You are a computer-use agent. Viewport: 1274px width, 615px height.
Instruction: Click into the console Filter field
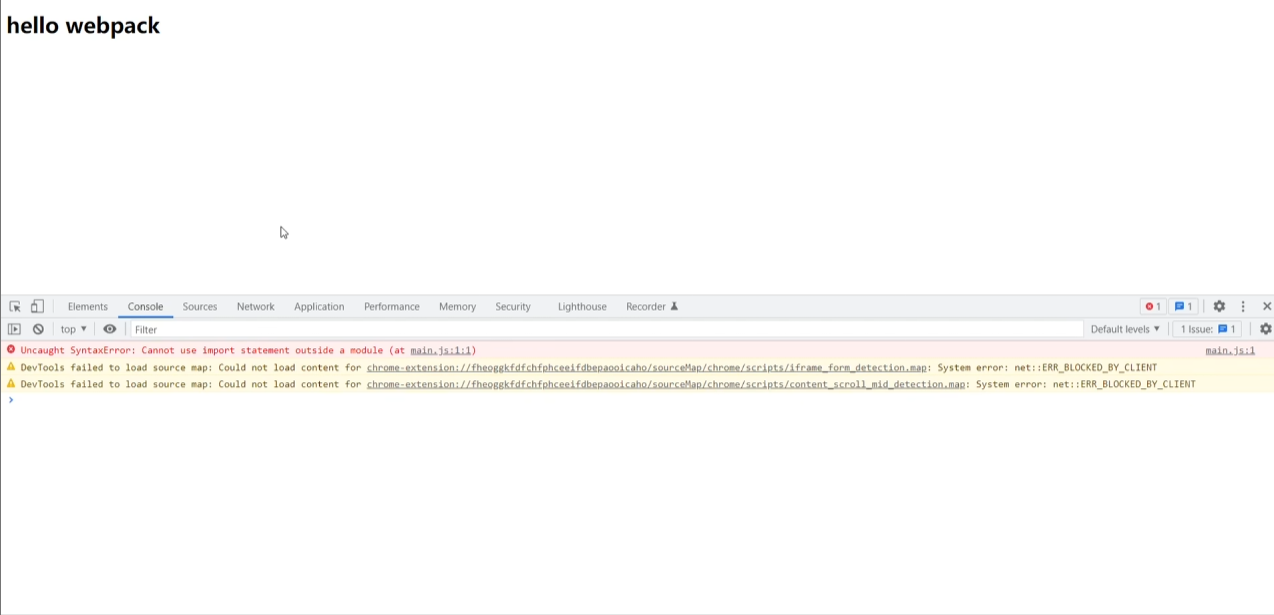(600, 329)
